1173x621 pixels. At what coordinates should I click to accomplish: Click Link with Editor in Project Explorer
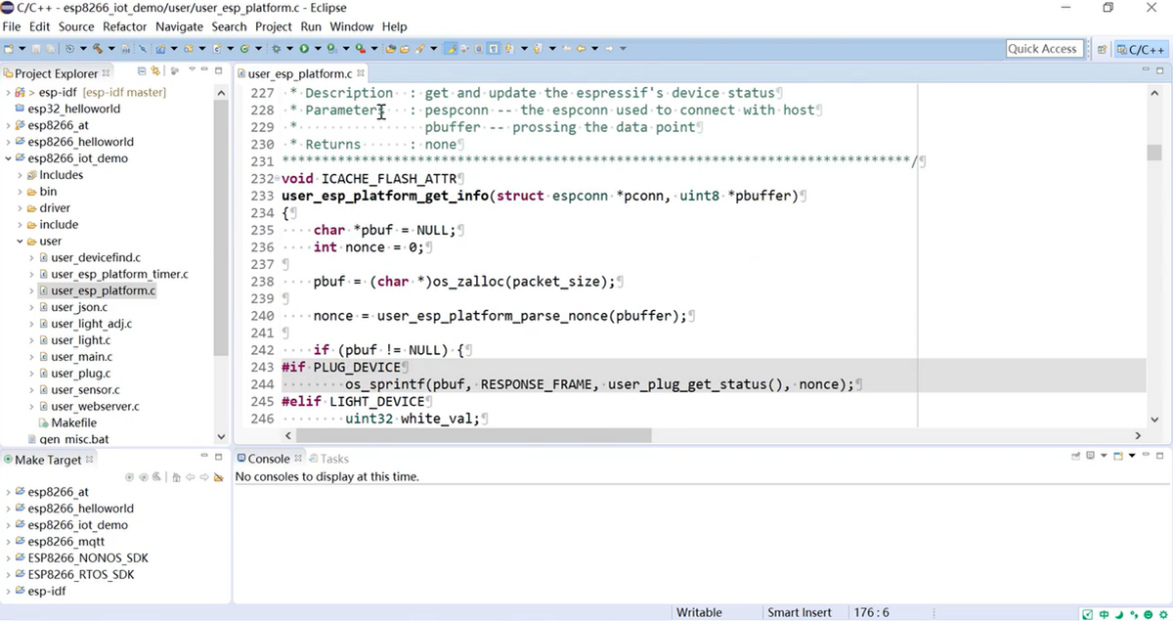[x=156, y=72]
